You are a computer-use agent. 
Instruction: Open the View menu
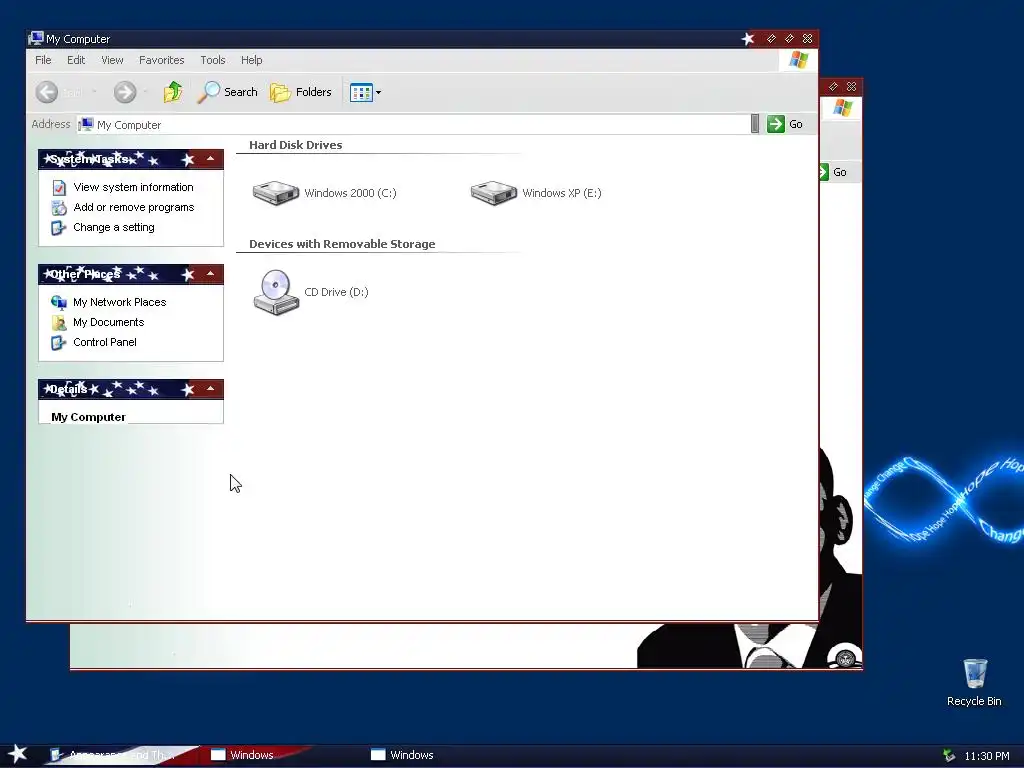tap(112, 60)
